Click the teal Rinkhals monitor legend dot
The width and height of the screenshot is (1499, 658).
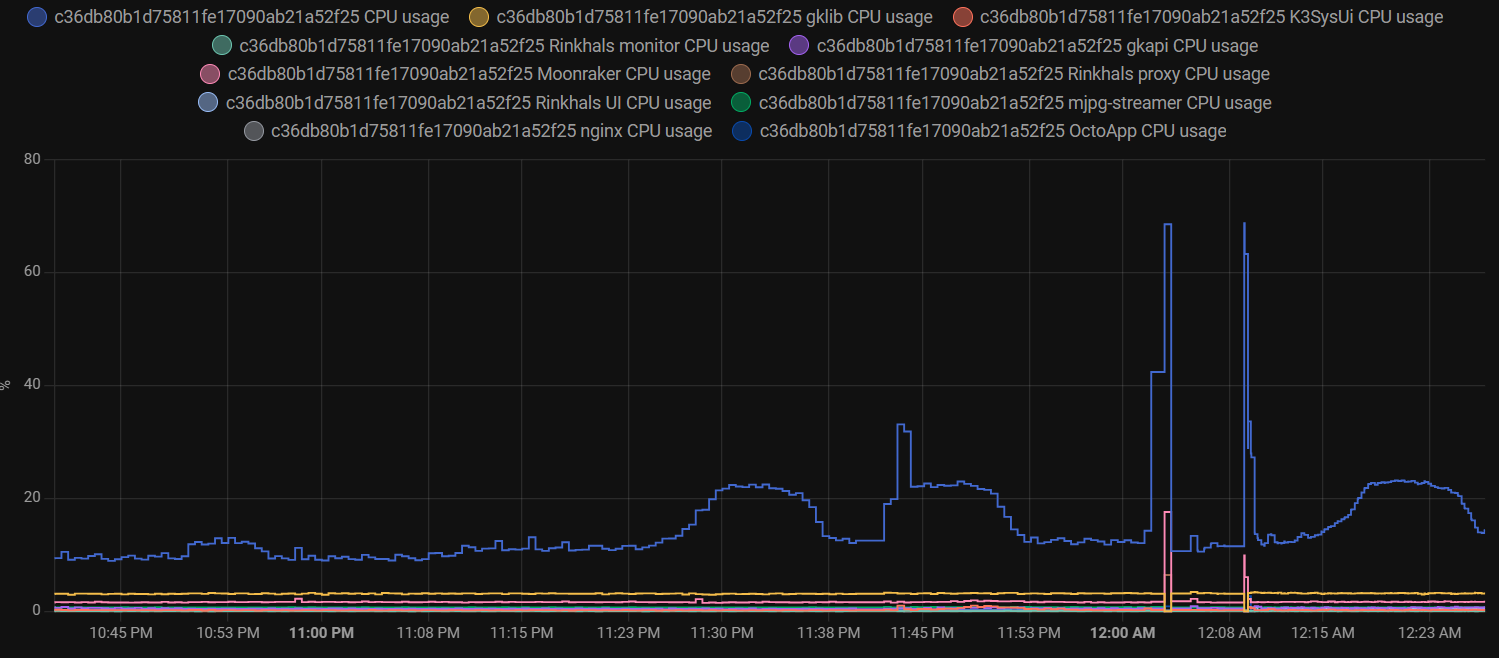click(x=221, y=45)
